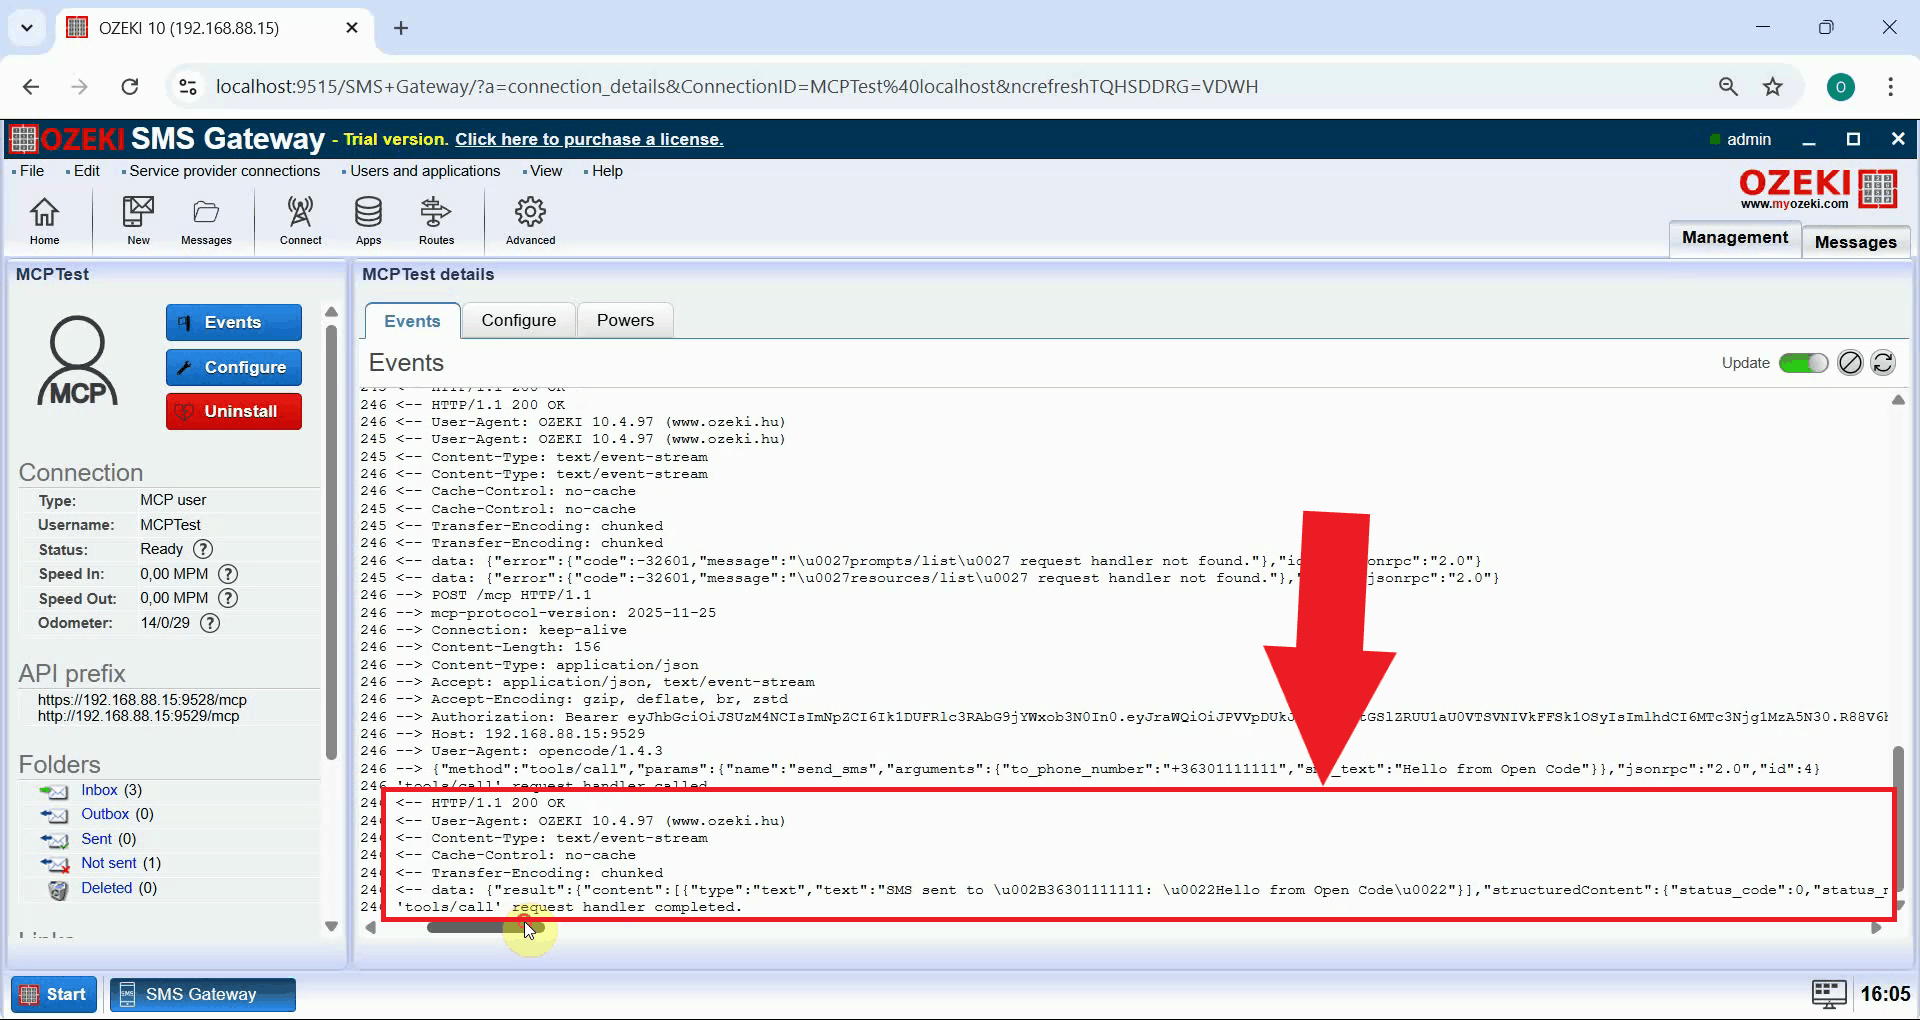This screenshot has width=1920, height=1020.
Task: Open a new browser tab
Action: click(401, 28)
